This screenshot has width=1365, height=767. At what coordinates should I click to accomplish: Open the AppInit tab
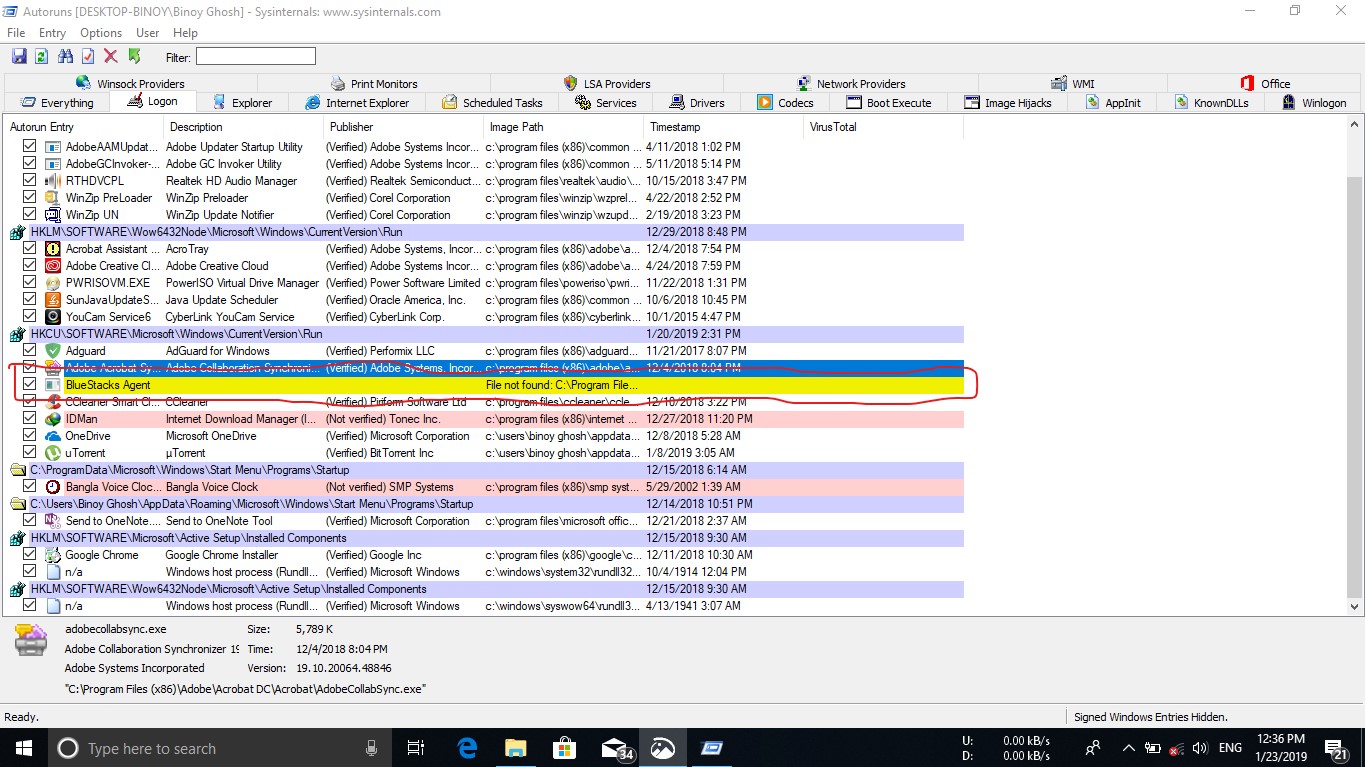tap(1112, 103)
